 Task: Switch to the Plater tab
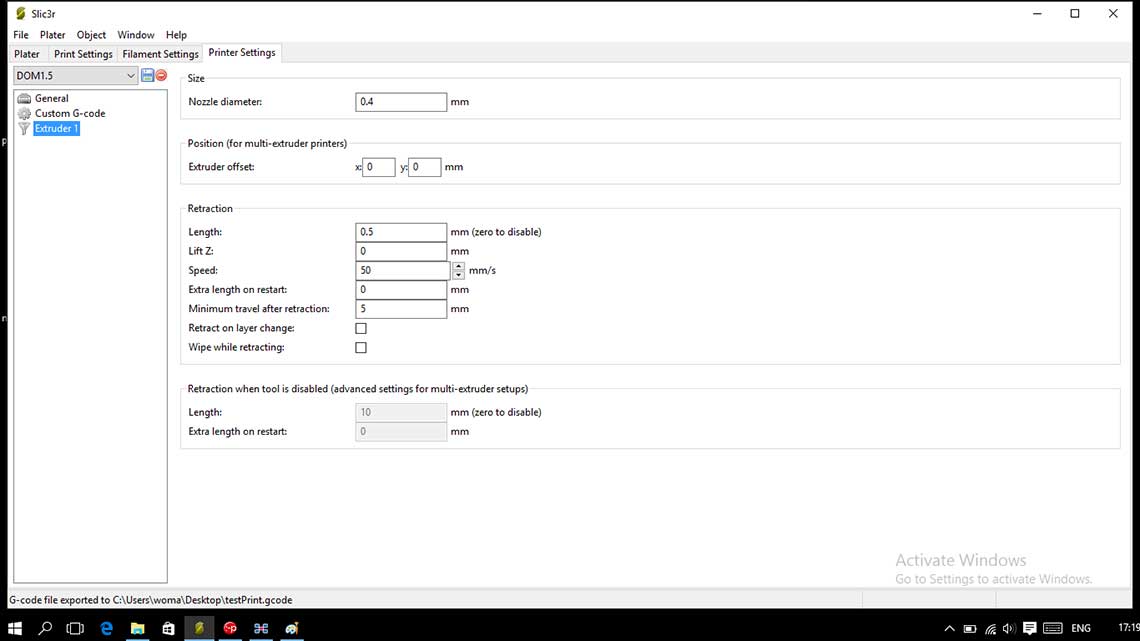click(x=27, y=54)
